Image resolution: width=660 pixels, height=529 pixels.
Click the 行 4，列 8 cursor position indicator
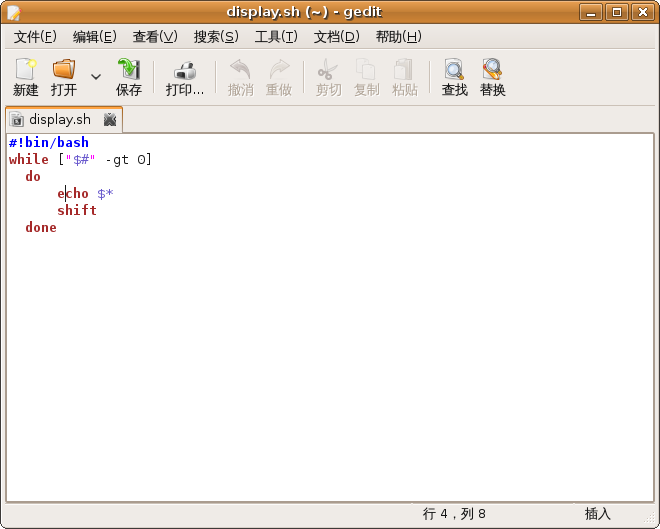click(454, 514)
